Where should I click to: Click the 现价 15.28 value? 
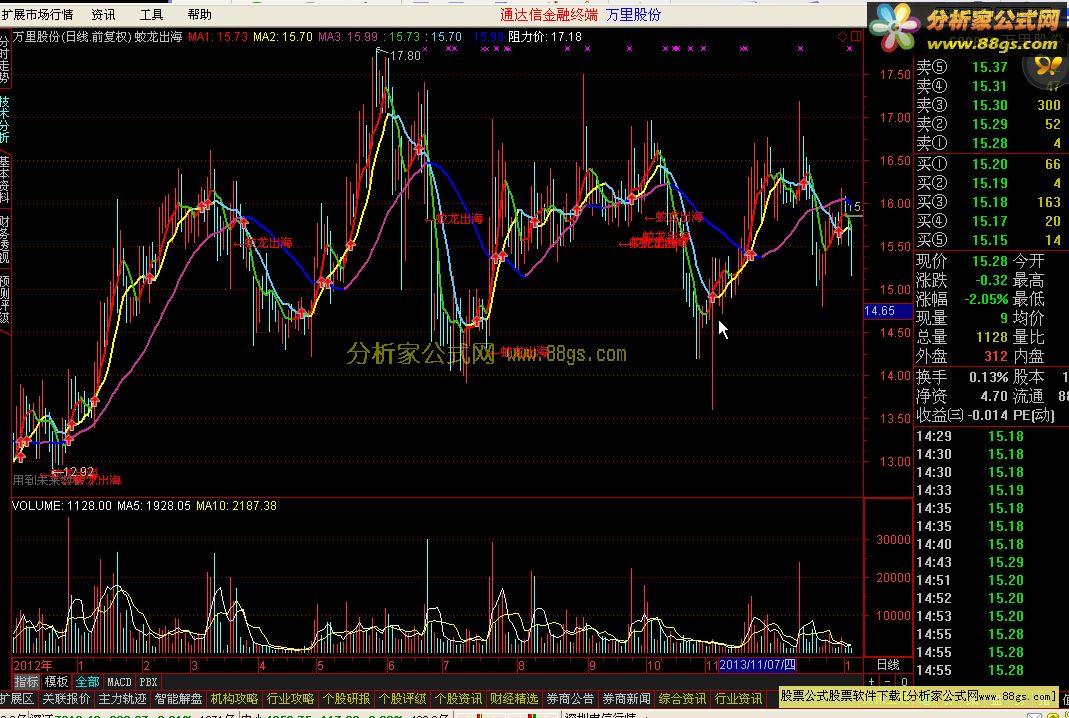[989, 261]
